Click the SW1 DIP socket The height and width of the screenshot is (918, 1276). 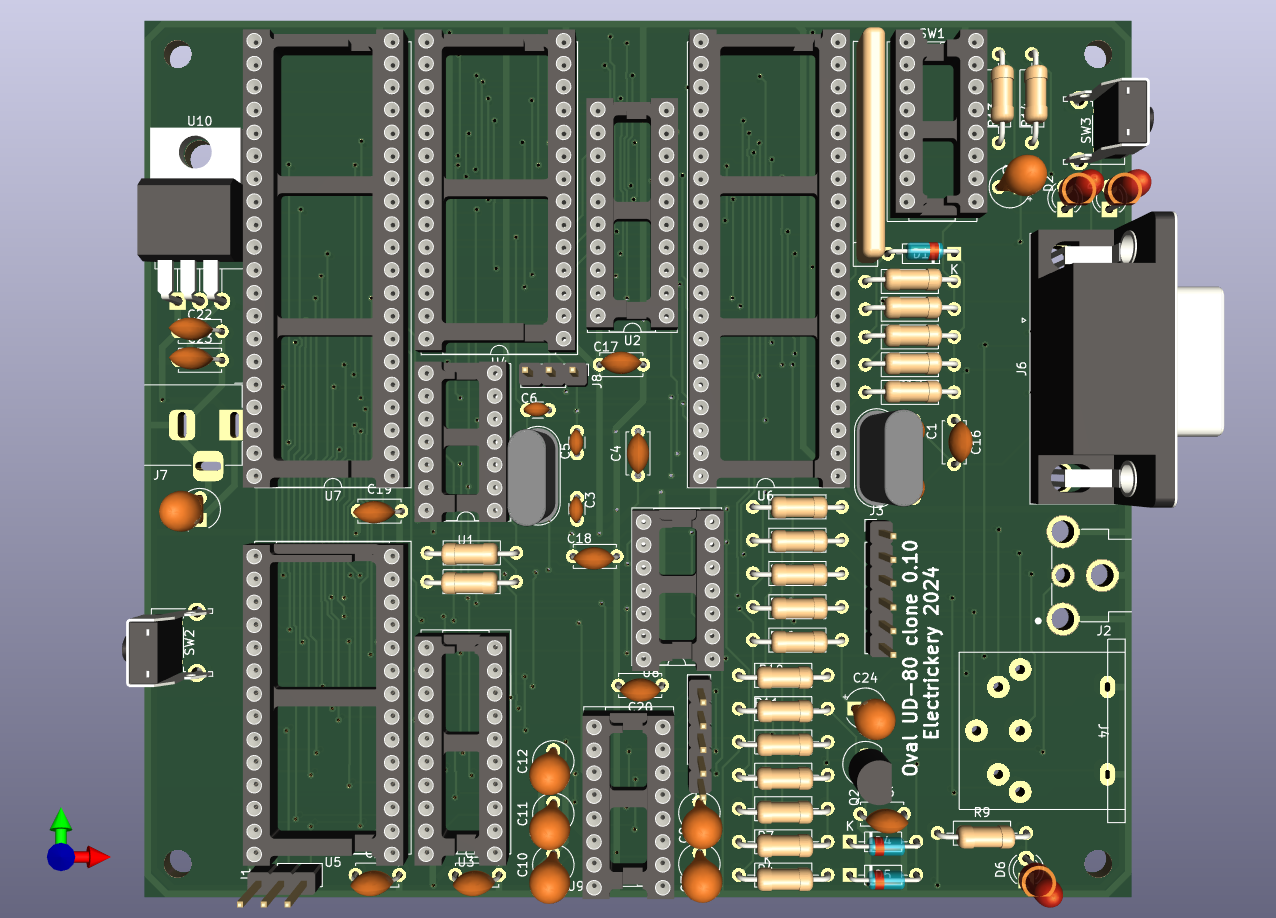(x=940, y=125)
